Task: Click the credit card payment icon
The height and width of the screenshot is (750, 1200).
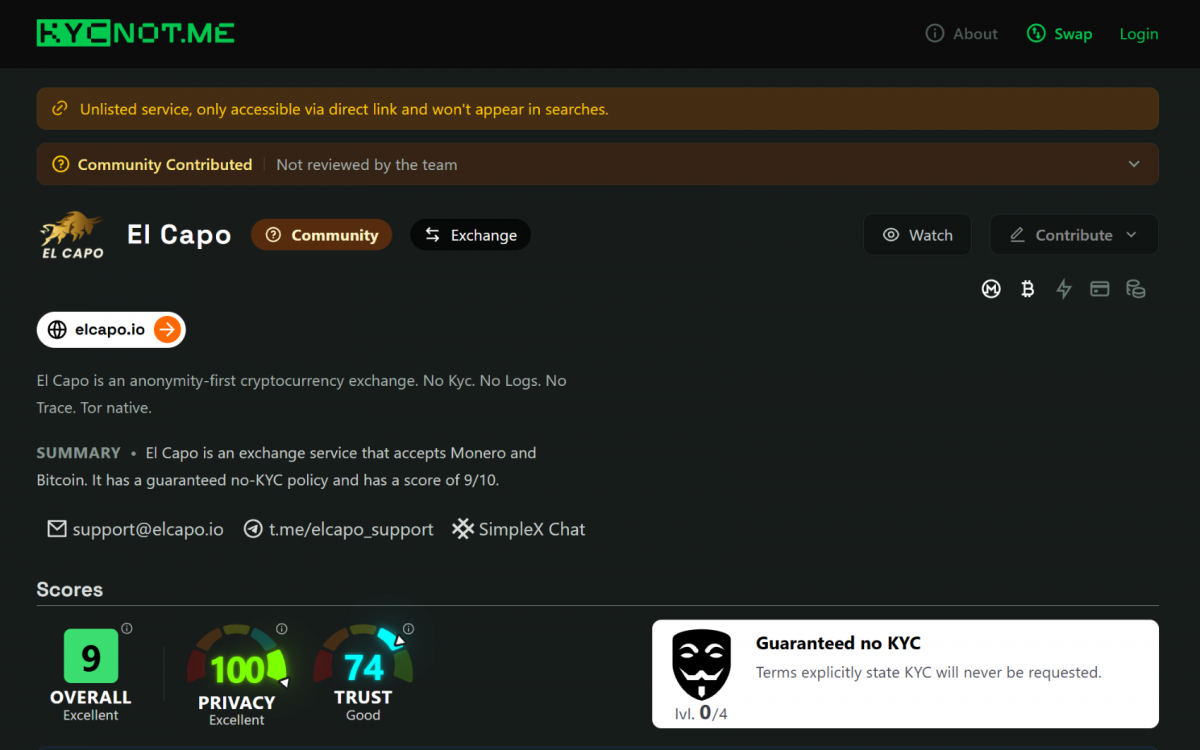Action: click(1100, 289)
